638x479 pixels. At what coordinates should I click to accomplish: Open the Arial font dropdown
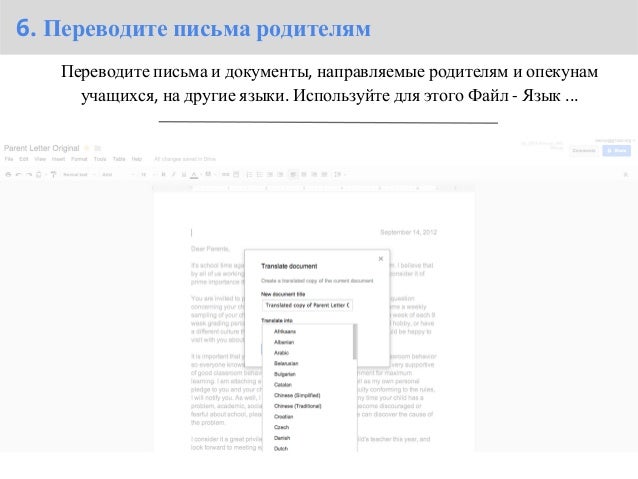(118, 175)
